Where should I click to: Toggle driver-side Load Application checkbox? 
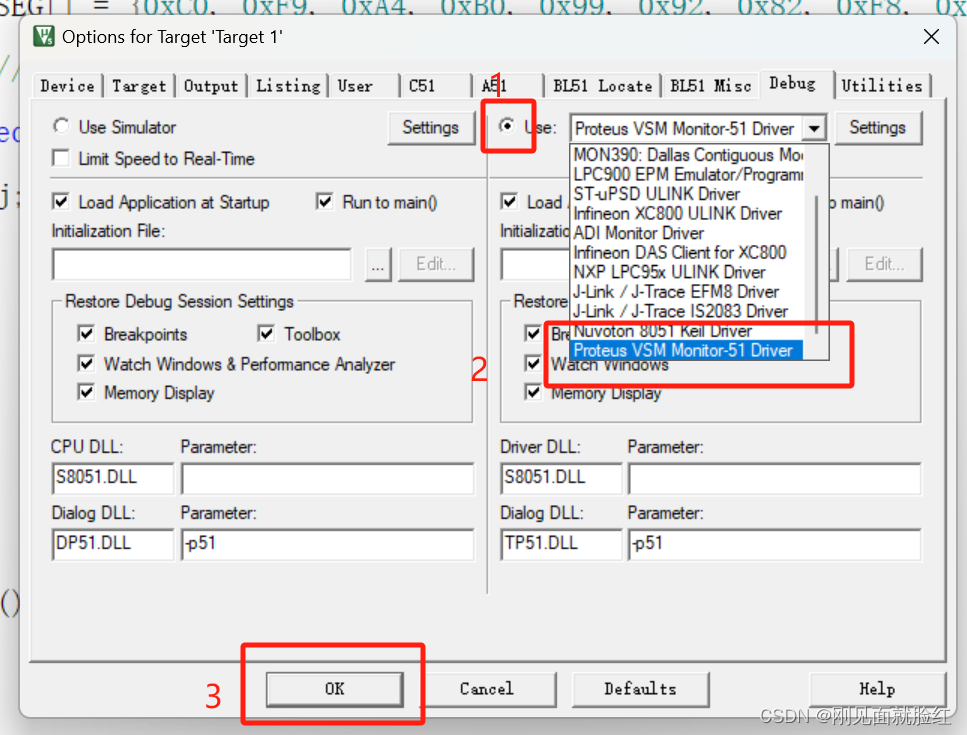click(x=509, y=202)
